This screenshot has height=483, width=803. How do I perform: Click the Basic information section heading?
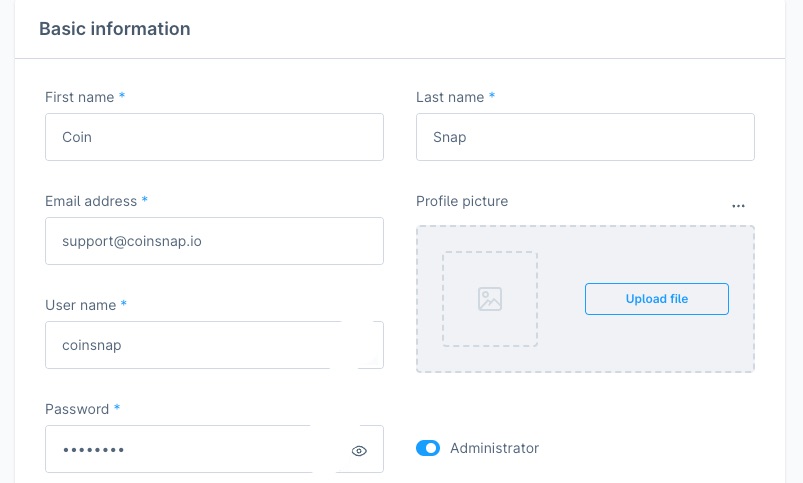click(x=115, y=29)
